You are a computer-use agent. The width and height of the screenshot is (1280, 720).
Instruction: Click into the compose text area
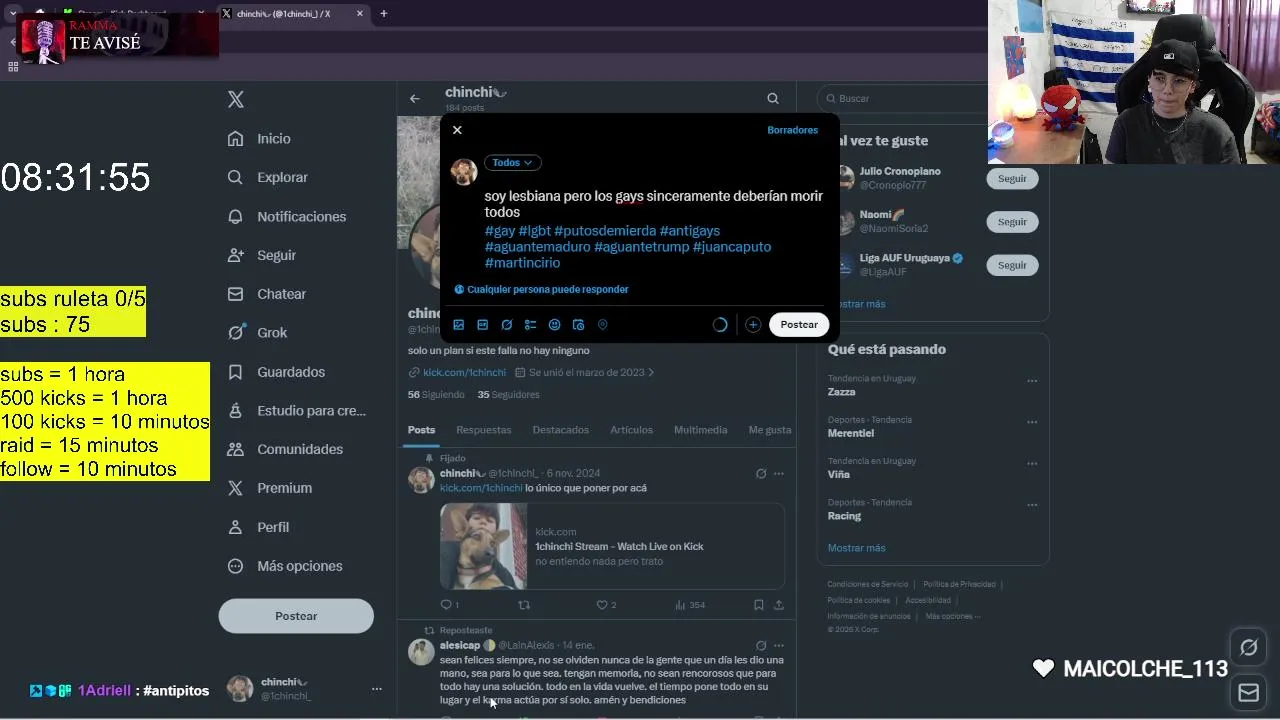[x=654, y=229]
